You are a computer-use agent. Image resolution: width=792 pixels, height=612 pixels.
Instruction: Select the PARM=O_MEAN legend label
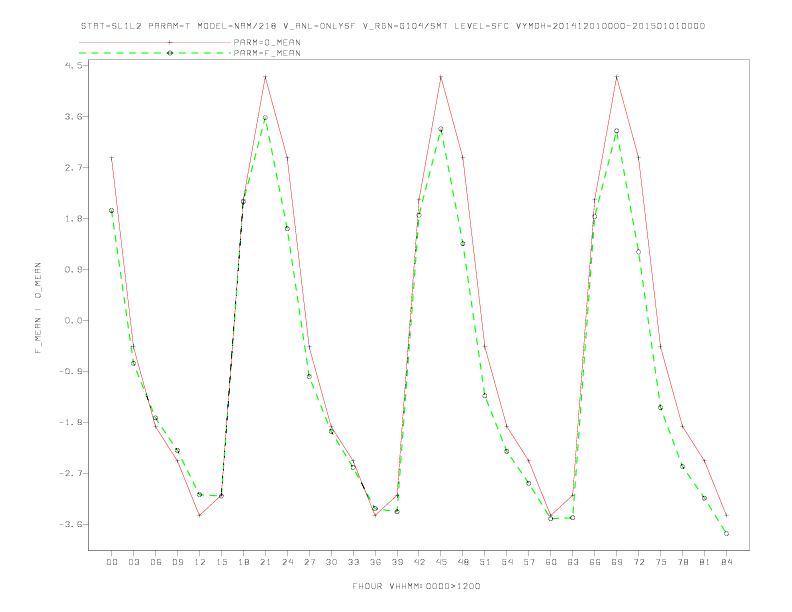click(x=267, y=42)
